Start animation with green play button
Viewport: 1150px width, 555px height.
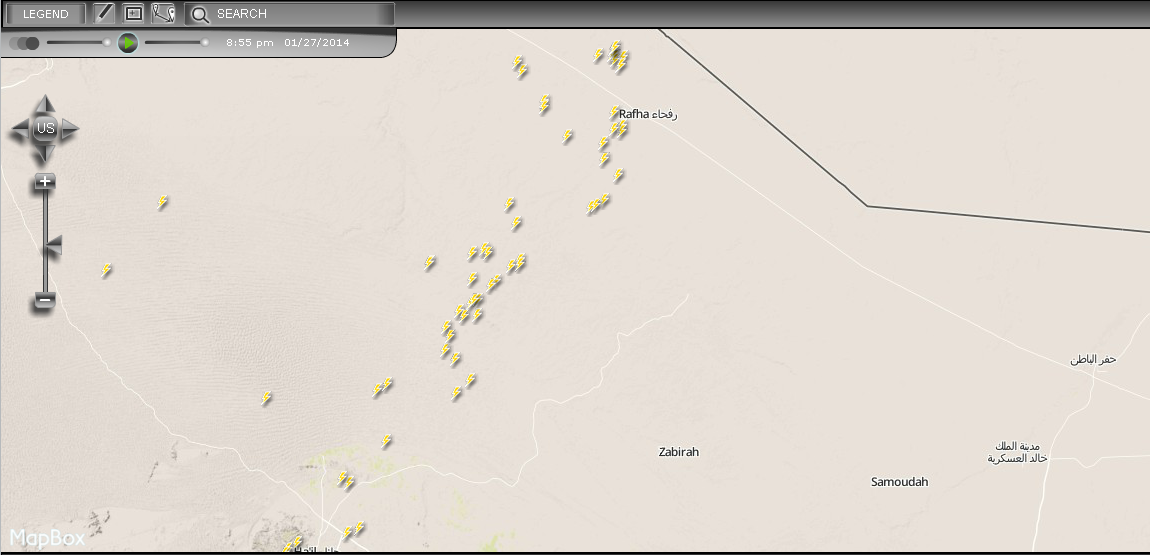128,43
